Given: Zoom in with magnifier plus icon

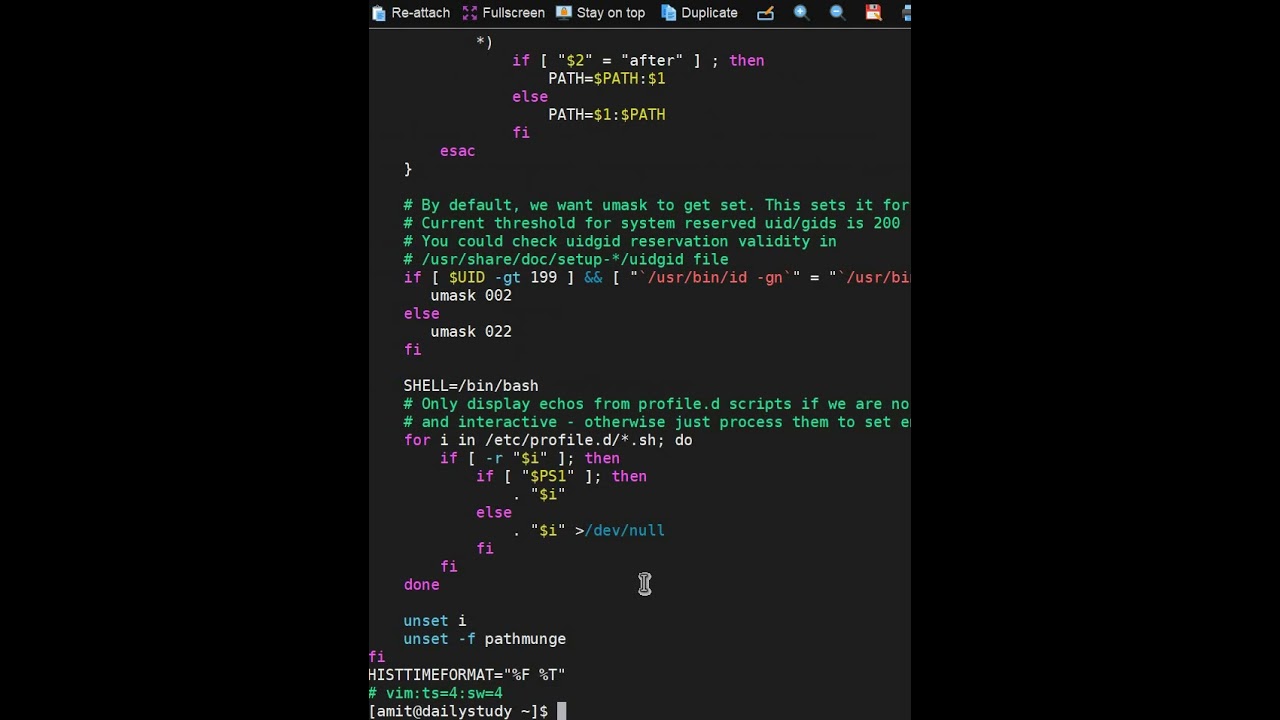Looking at the screenshot, I should pyautogui.click(x=801, y=13).
